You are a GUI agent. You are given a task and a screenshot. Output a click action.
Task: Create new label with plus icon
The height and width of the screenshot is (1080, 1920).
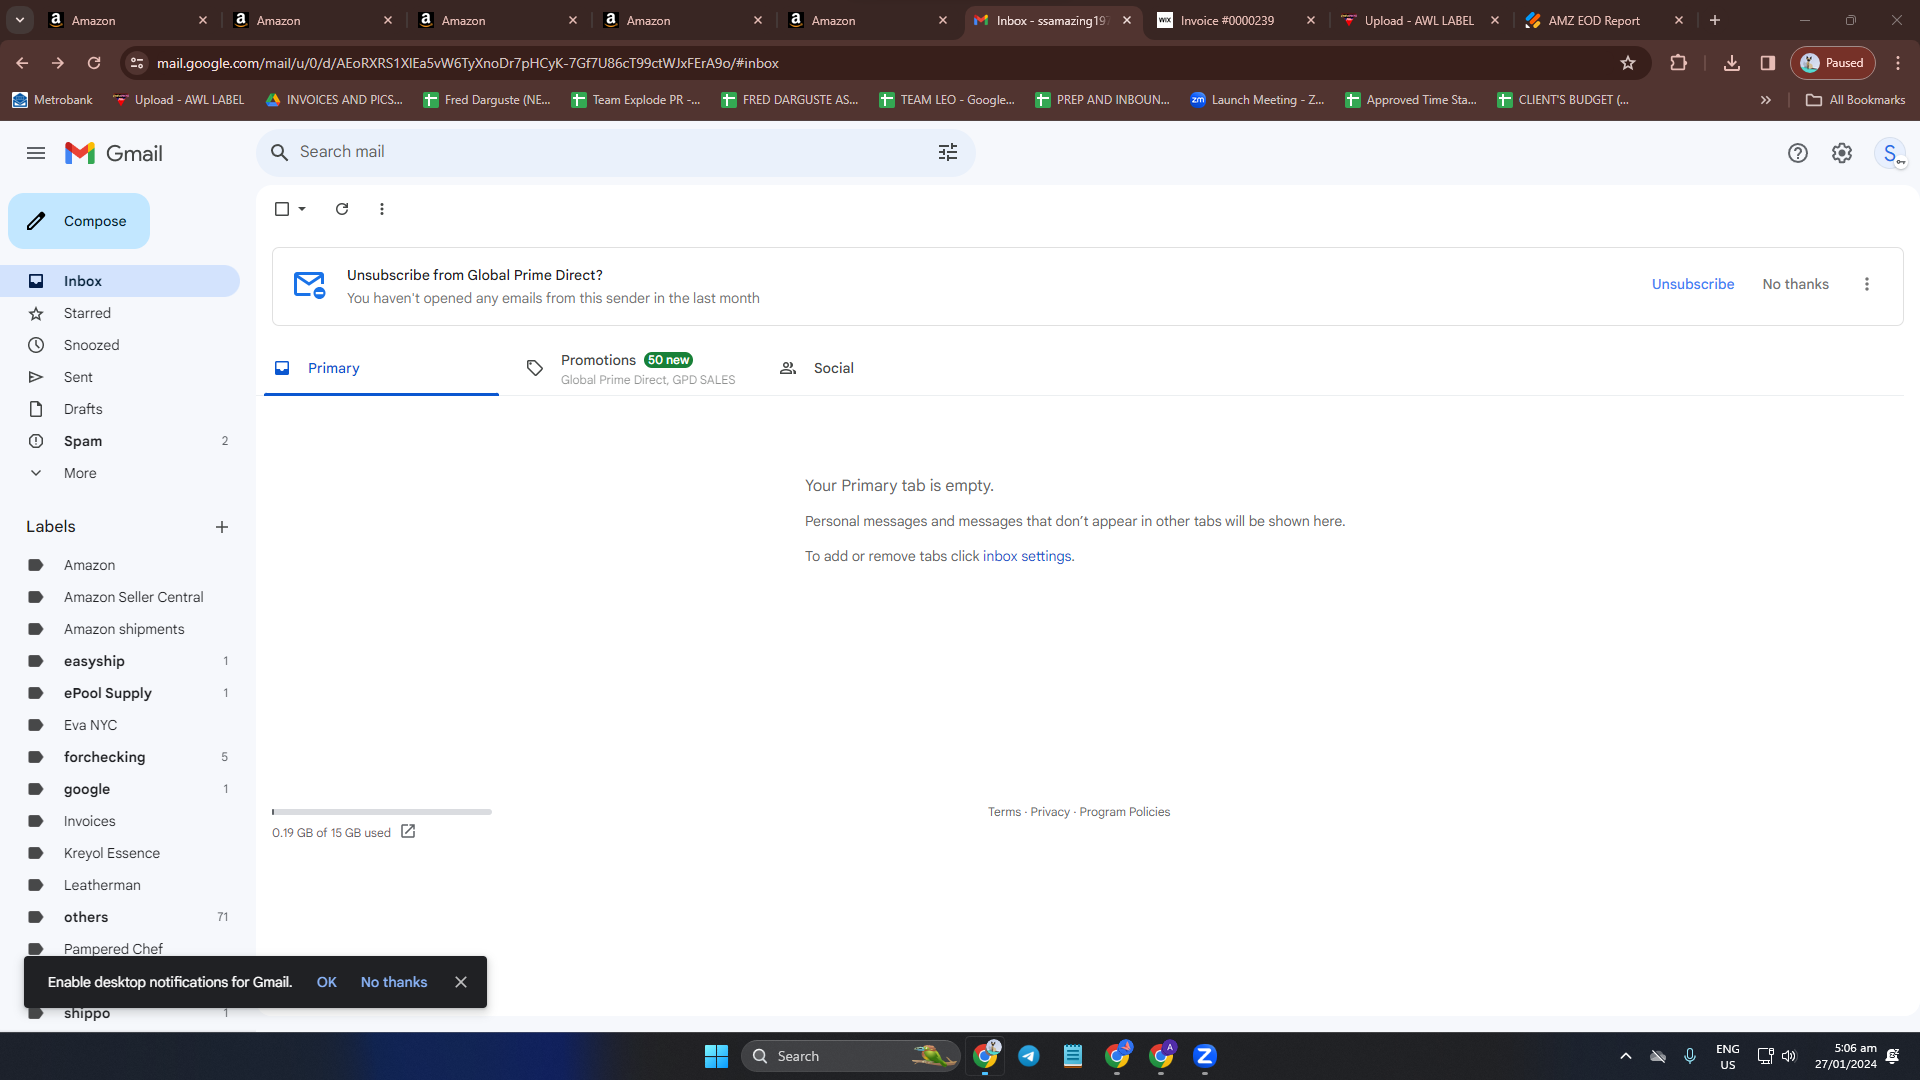[222, 527]
